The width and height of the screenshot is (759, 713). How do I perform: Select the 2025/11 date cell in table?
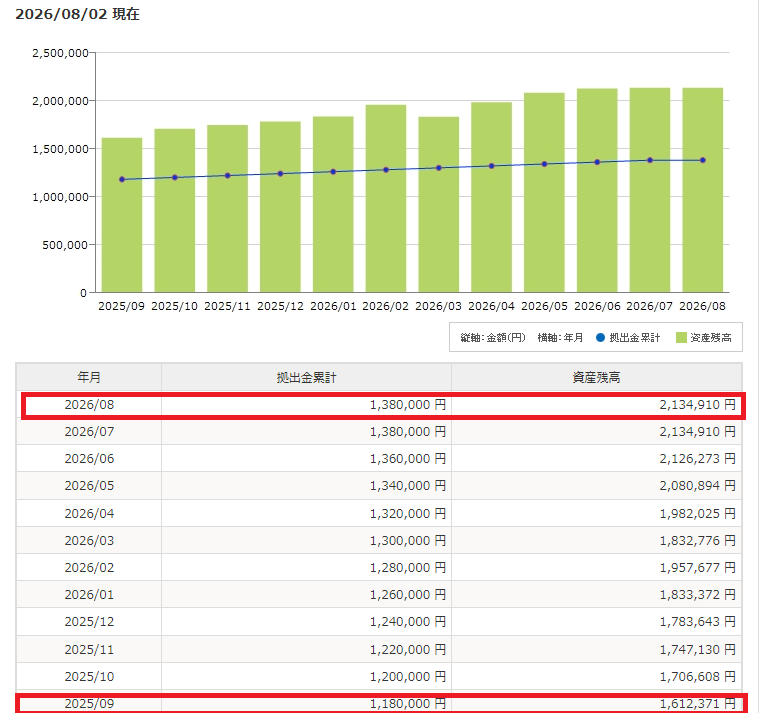click(x=89, y=649)
